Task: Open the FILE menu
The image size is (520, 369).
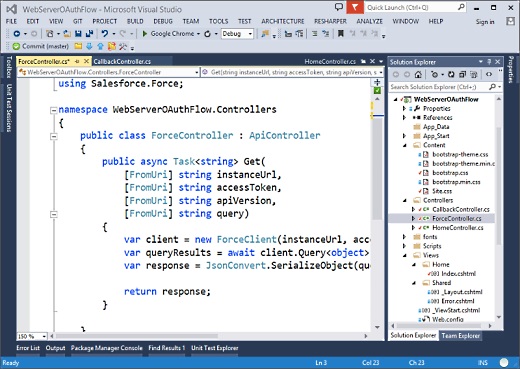Action: (x=11, y=21)
